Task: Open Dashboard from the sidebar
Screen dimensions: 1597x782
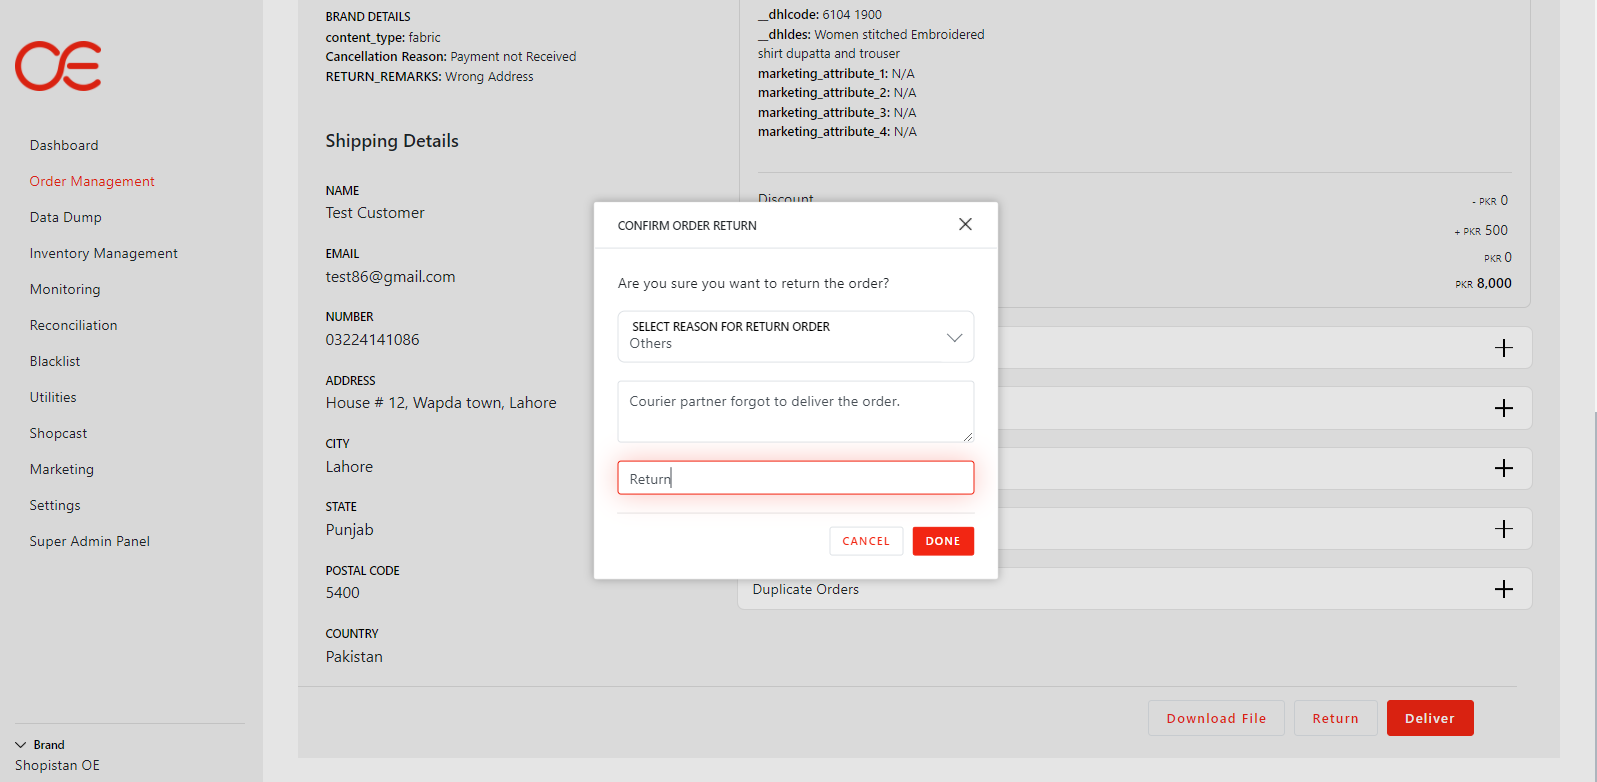Action: pyautogui.click(x=64, y=145)
